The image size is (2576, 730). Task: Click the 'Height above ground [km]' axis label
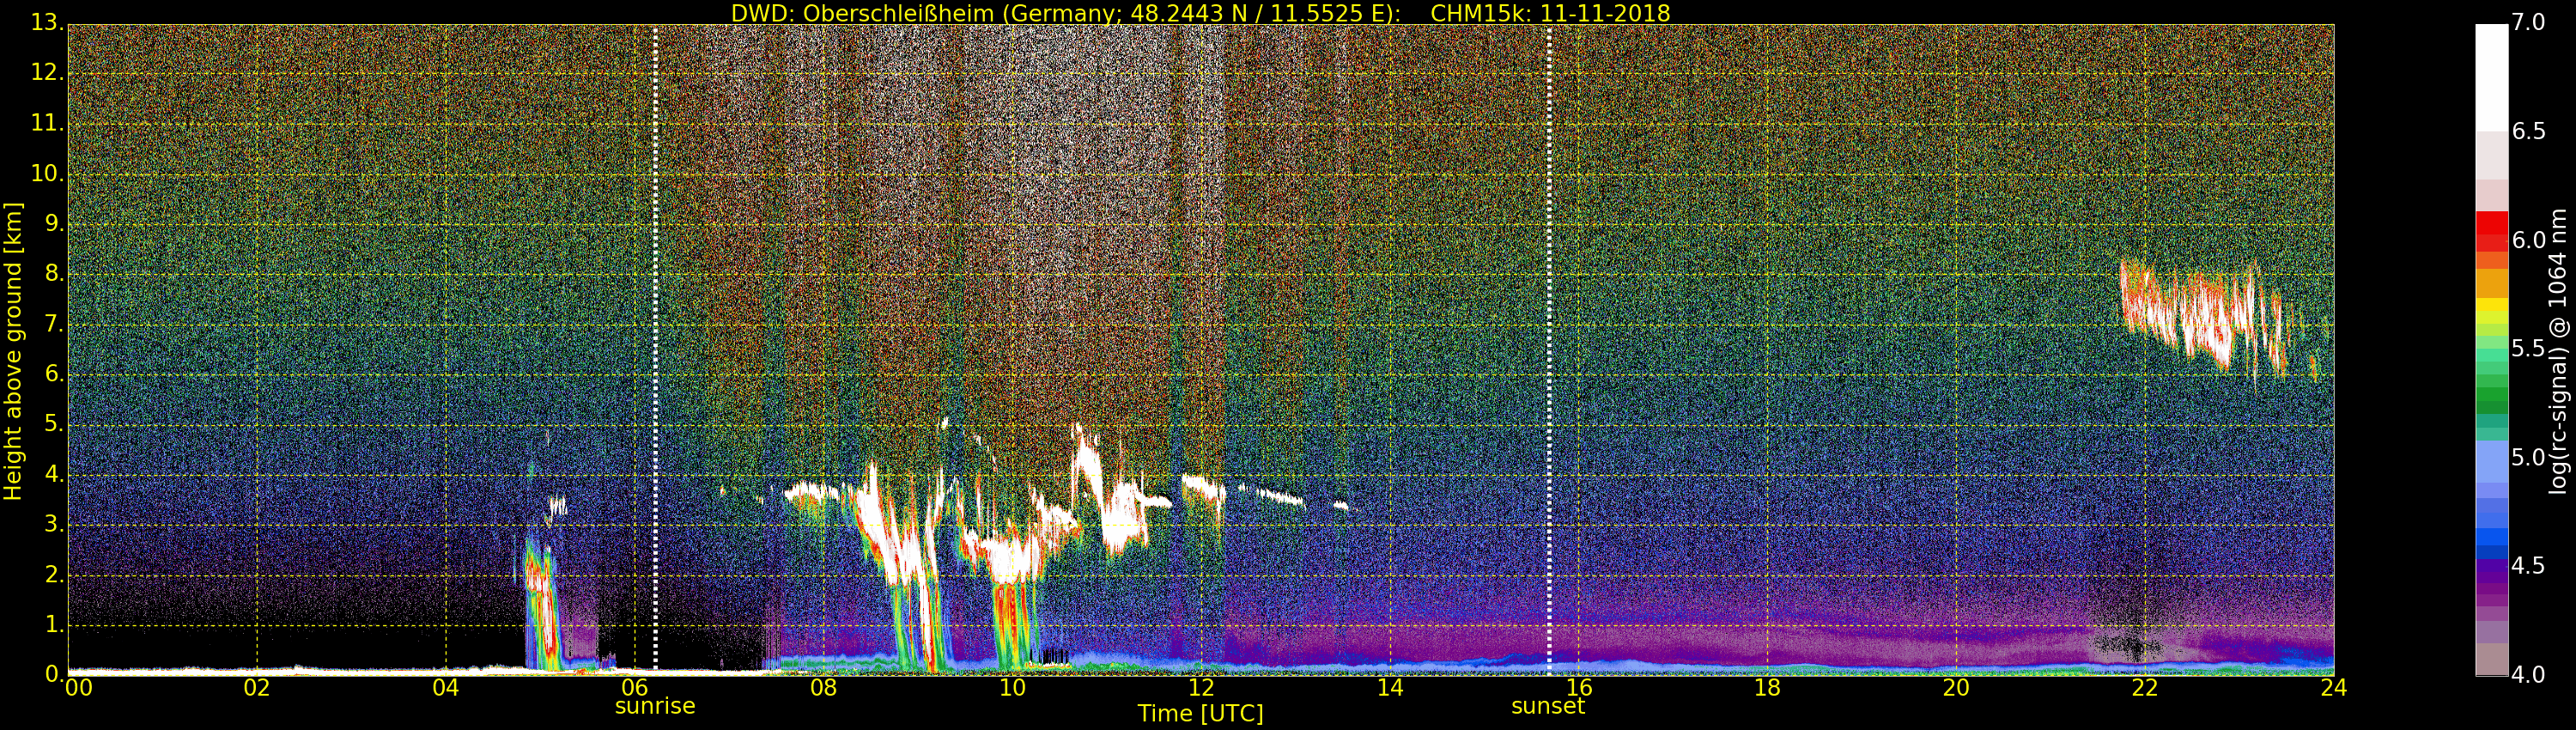point(13,351)
